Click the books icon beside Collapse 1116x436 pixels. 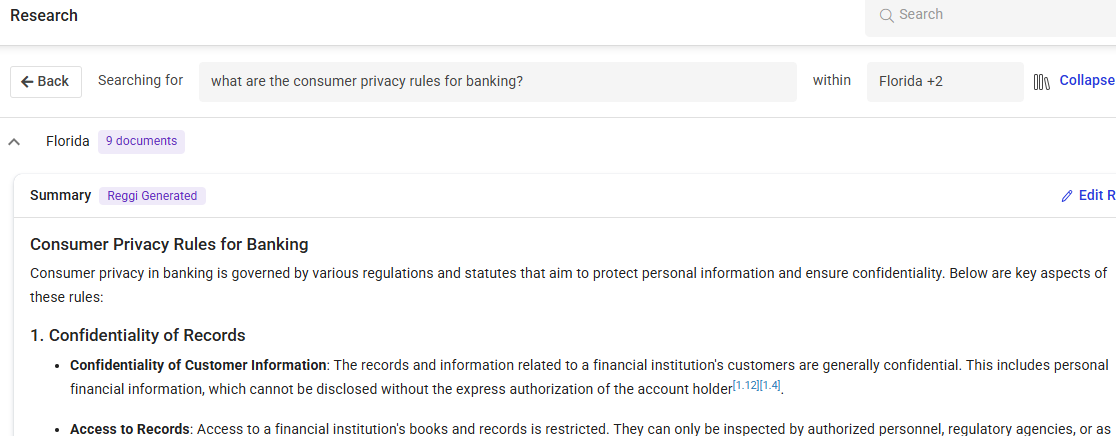tap(1042, 81)
